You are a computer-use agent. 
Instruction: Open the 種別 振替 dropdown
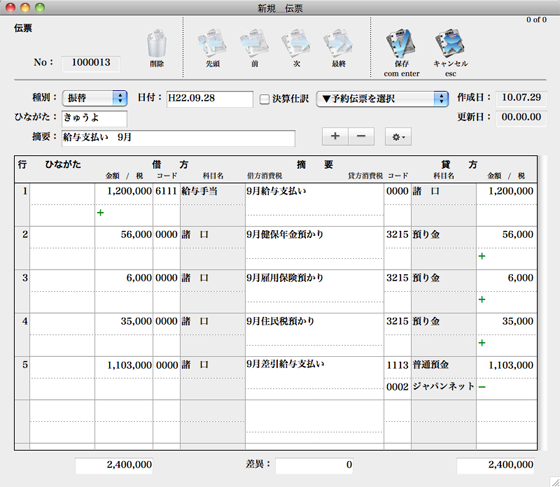(x=95, y=98)
